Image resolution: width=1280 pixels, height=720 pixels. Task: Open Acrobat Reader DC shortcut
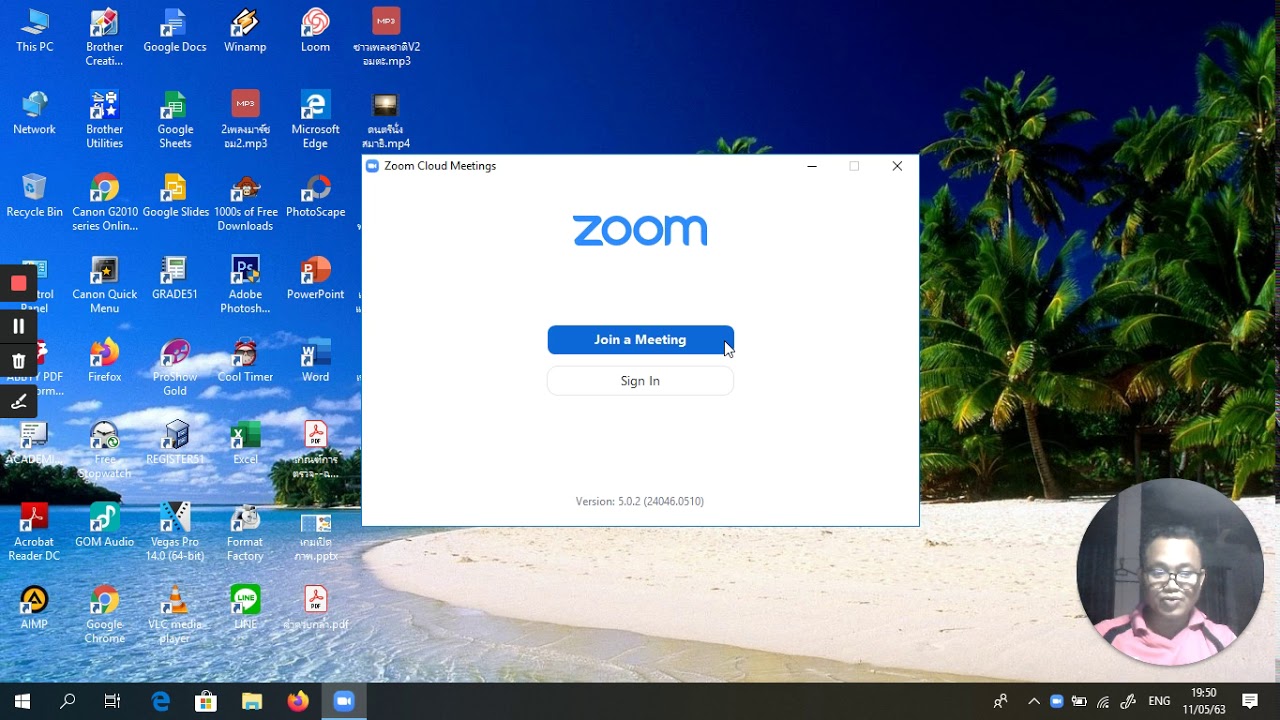(x=34, y=532)
